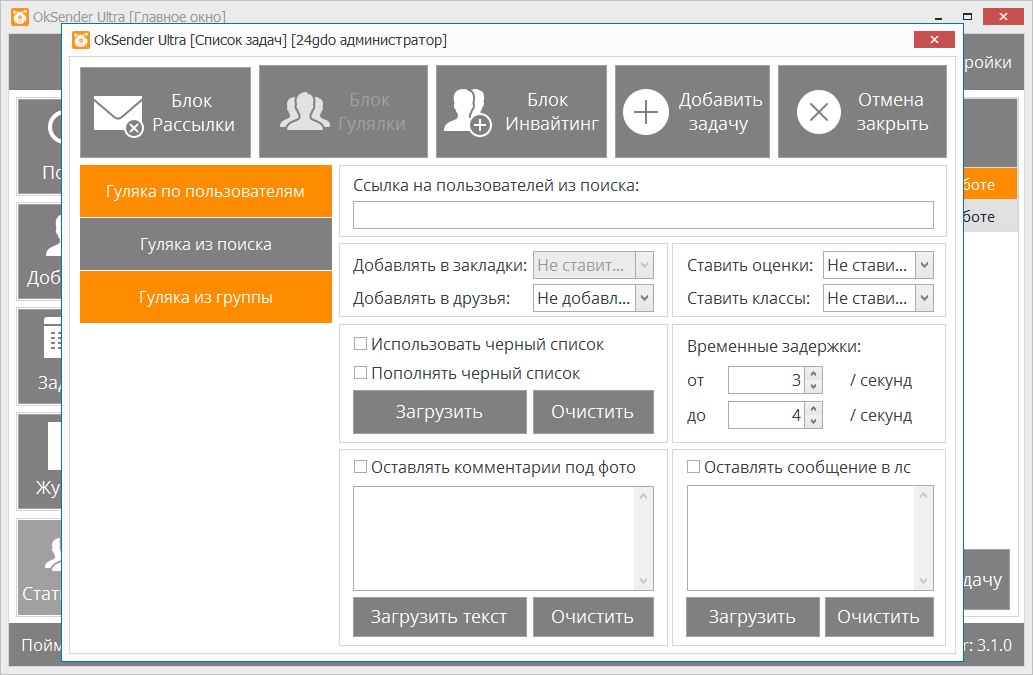Click the Отмена закрыть X circle icon
The height and width of the screenshot is (675, 1033).
pos(818,113)
